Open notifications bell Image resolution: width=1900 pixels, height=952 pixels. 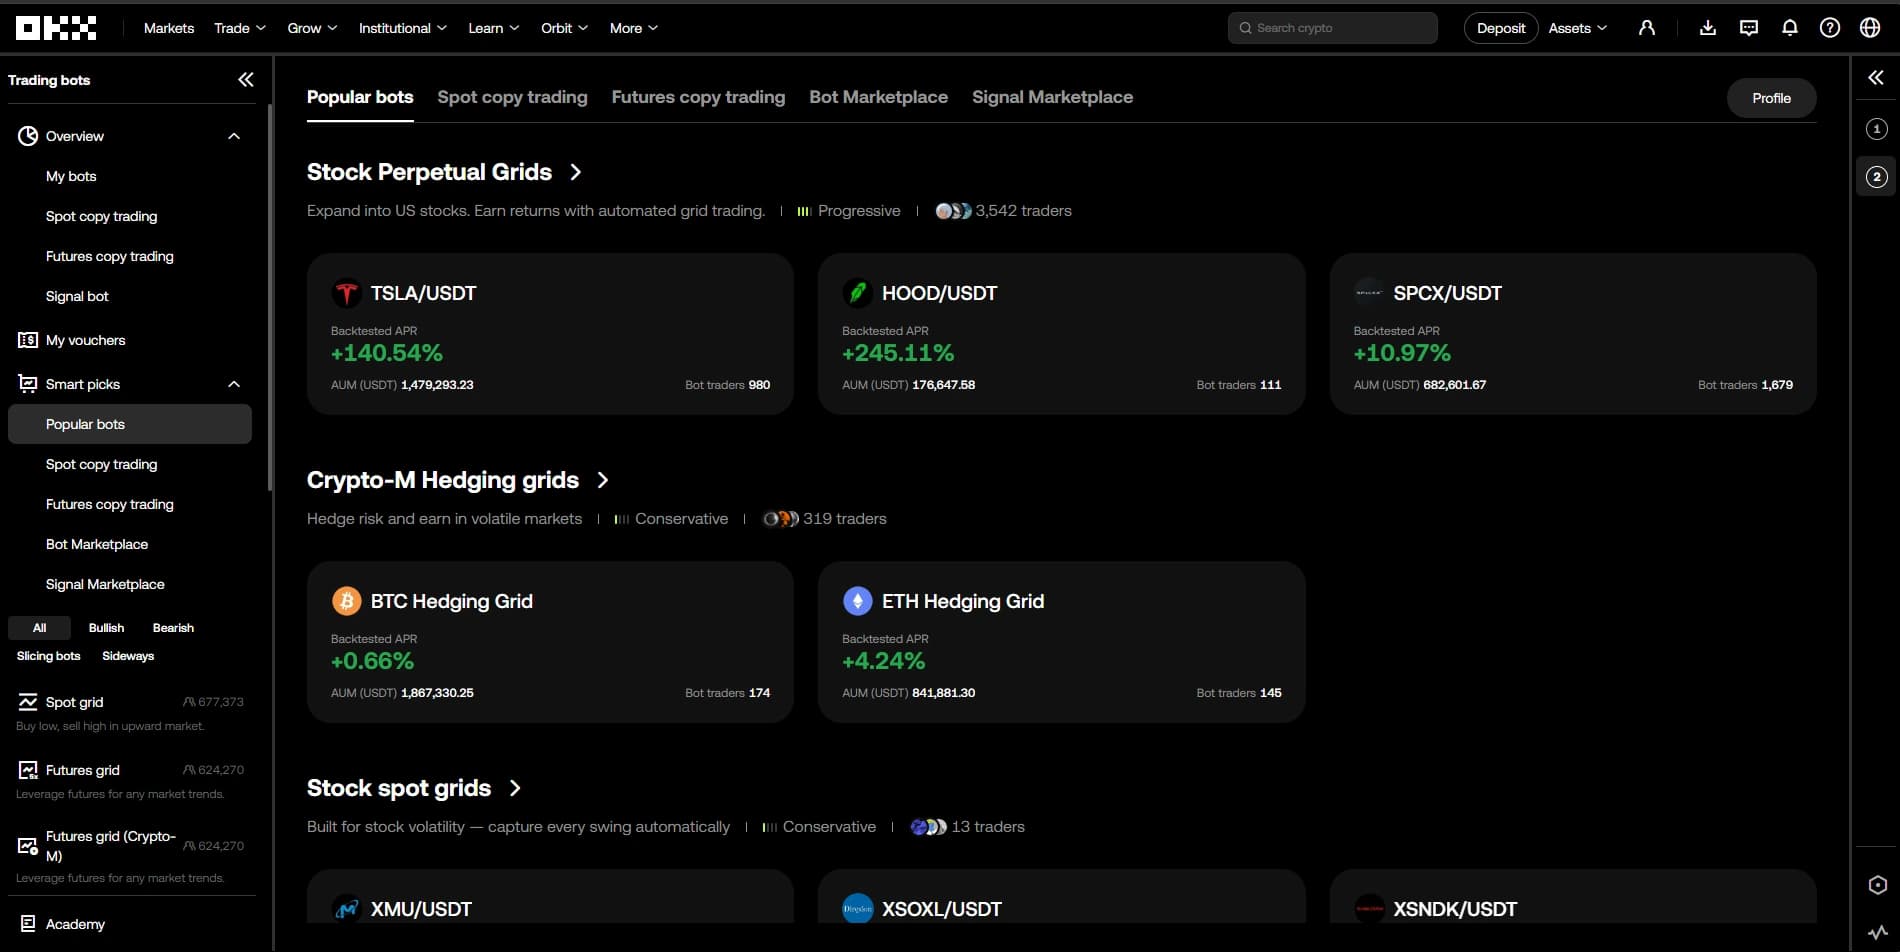tap(1790, 28)
